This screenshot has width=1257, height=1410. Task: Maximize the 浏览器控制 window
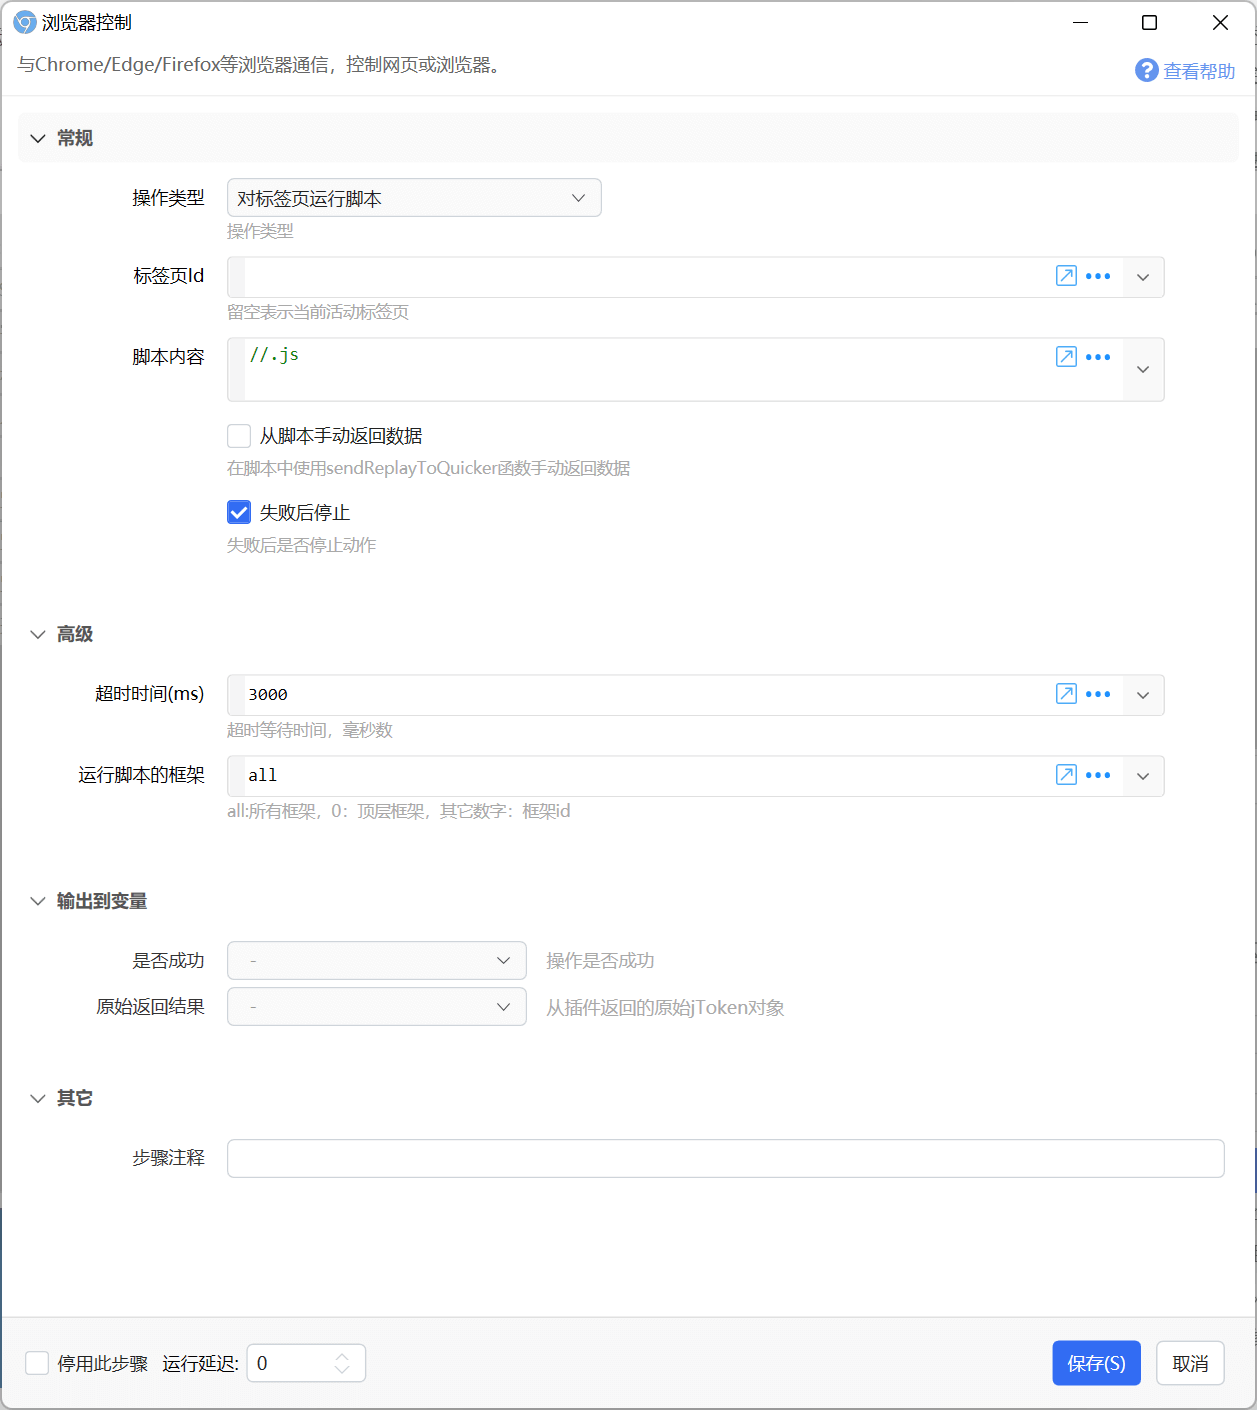coord(1150,22)
